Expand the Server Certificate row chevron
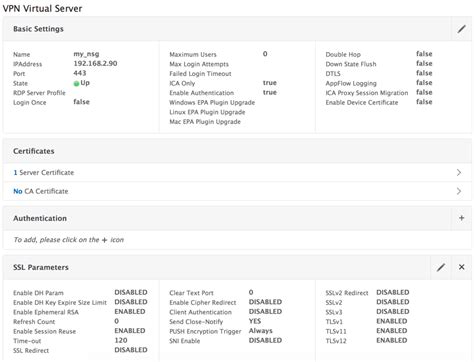This screenshot has height=362, width=474. 459,172
